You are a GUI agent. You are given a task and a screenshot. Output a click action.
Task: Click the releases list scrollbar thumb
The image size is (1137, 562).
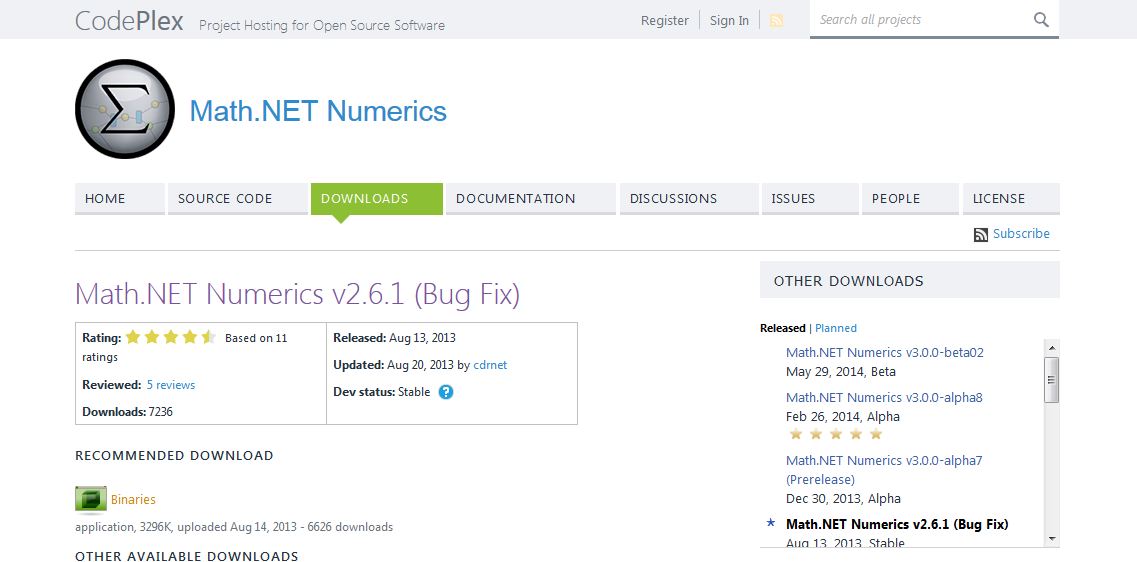1052,379
